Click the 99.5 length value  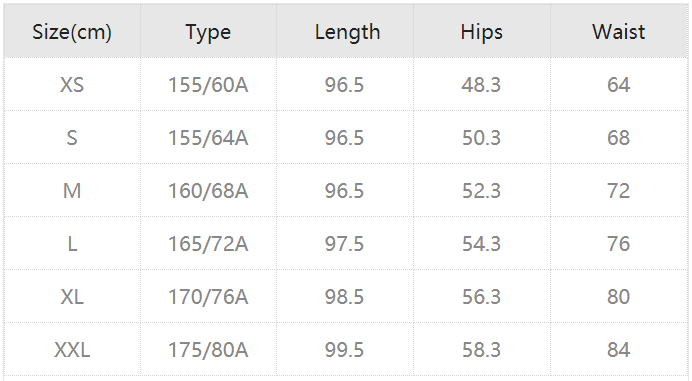[x=344, y=350]
